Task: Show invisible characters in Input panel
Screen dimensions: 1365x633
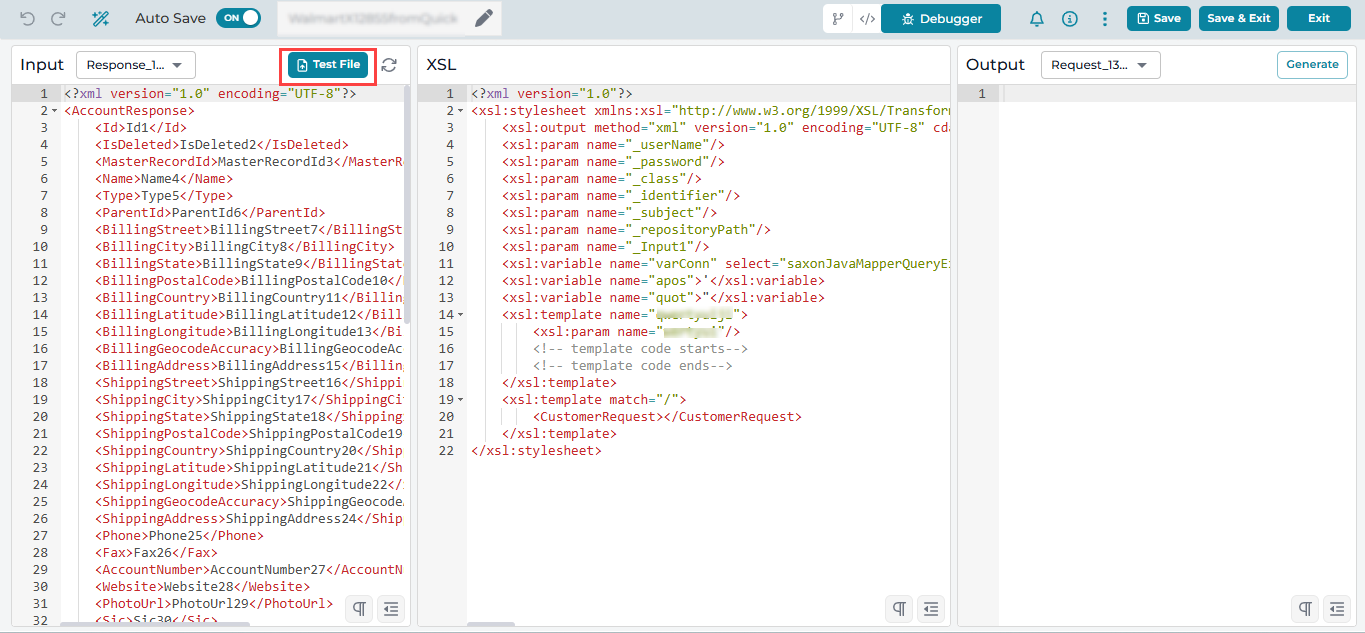Action: tap(360, 608)
